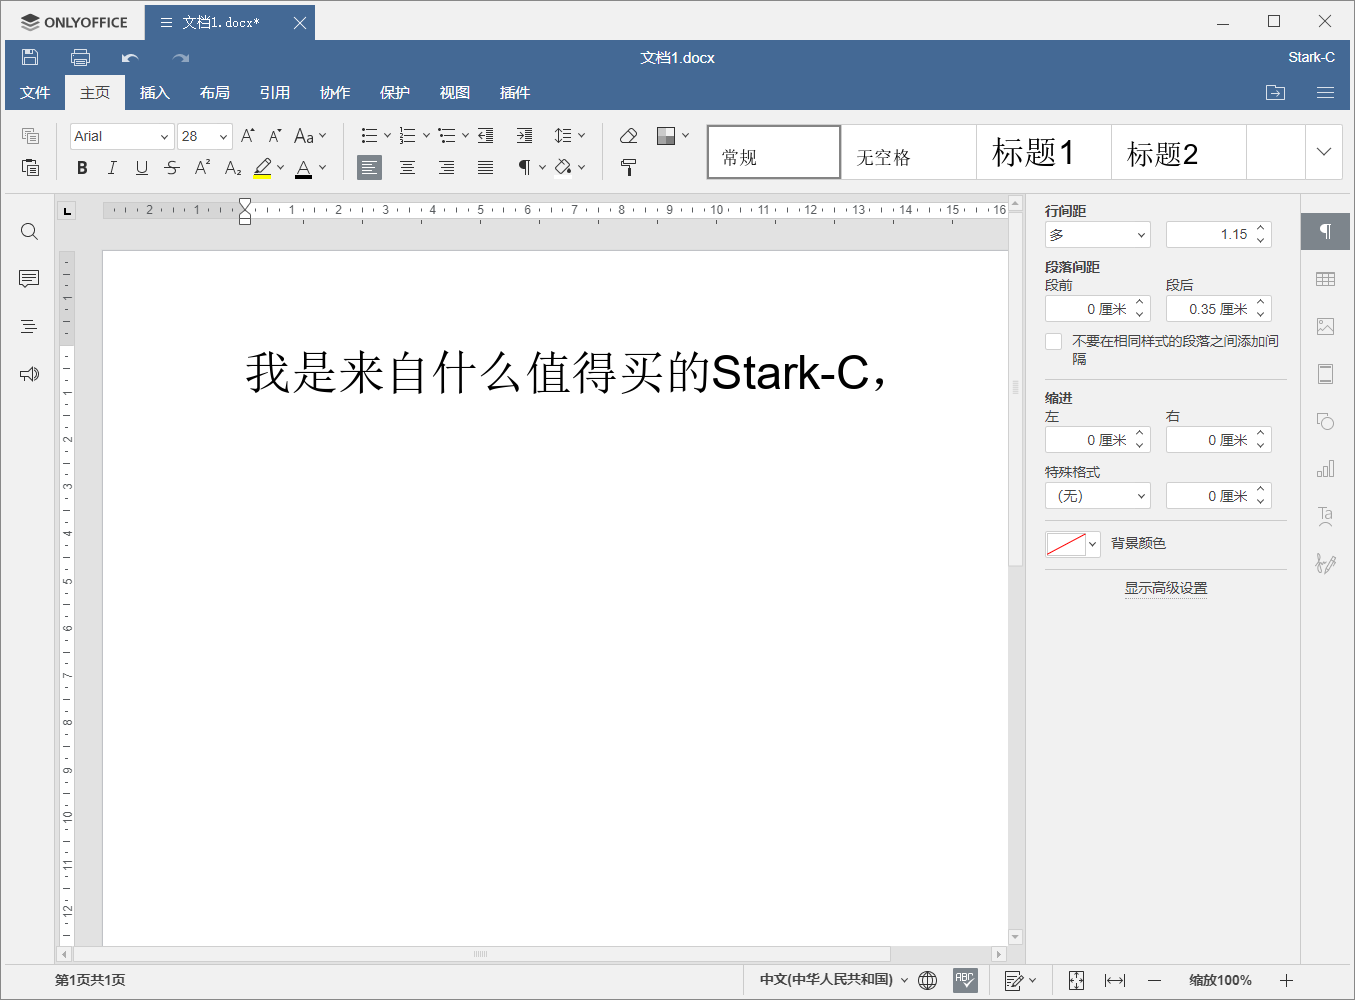Toggle Bold formatting
This screenshot has height=1000, width=1355.
coord(82,167)
